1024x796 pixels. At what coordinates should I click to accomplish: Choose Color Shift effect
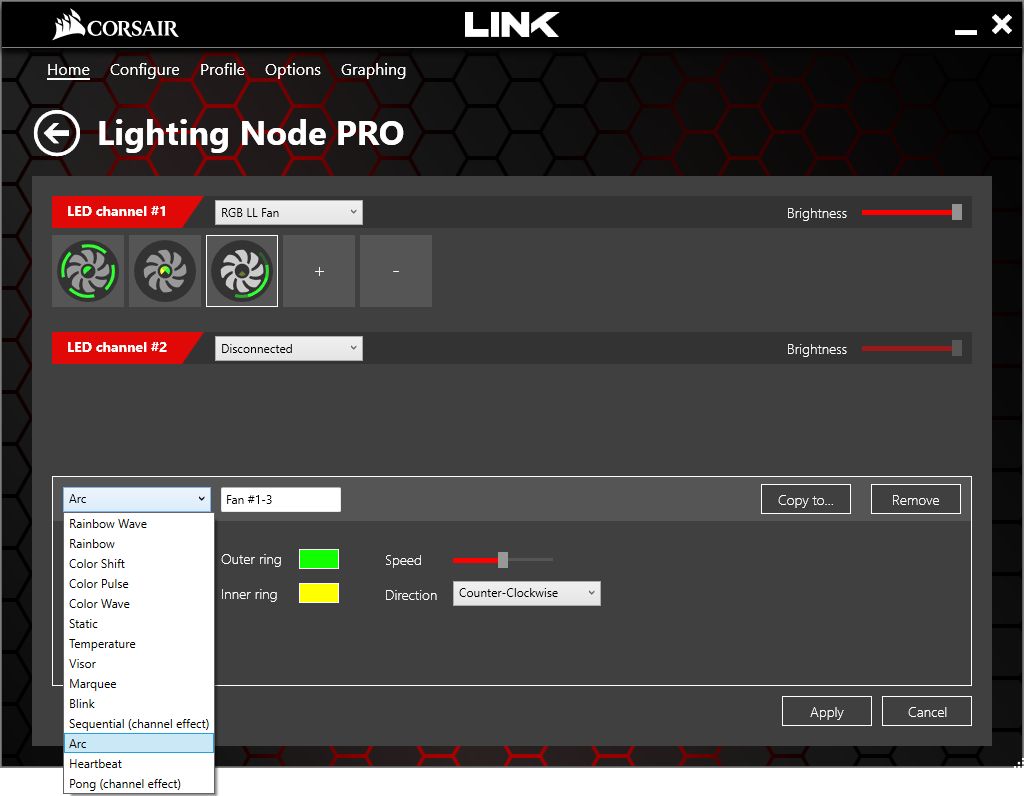[139, 564]
